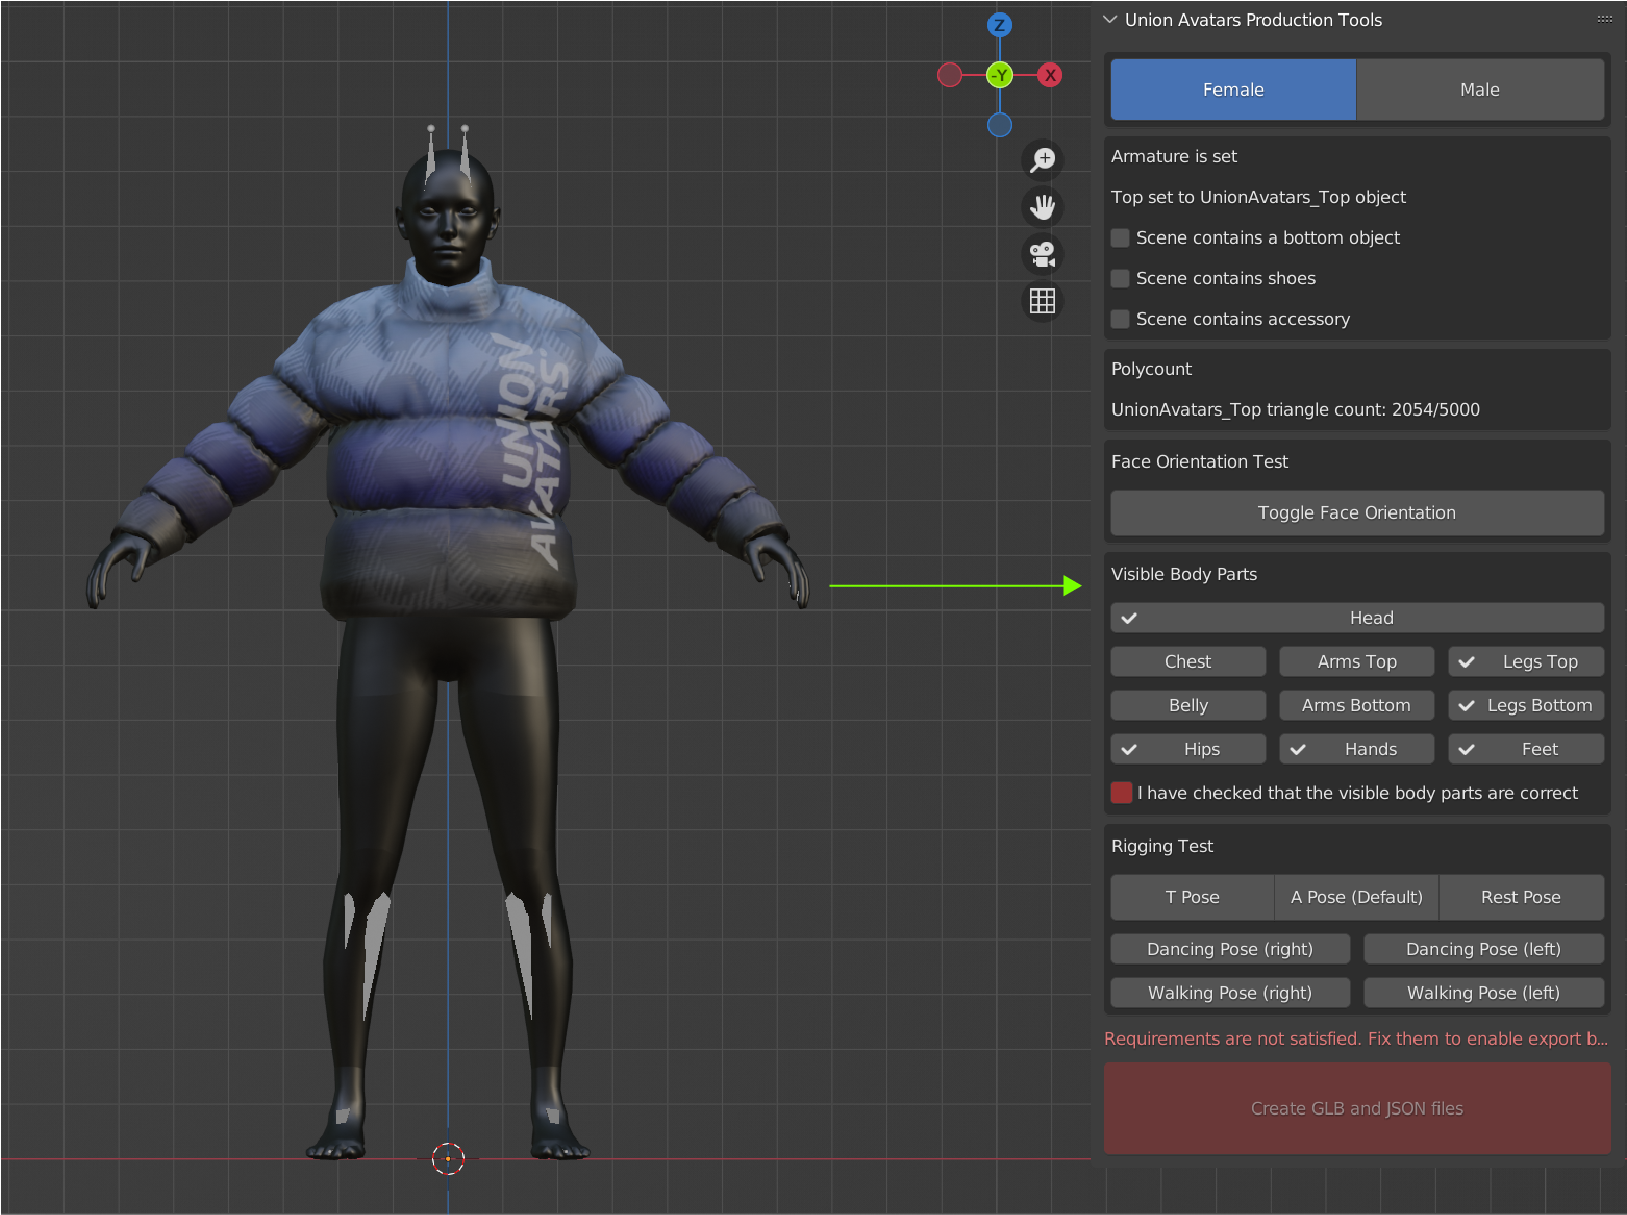1627x1215 pixels.
Task: Collapse Union Avatars Production Tools panel
Action: (x=1110, y=20)
